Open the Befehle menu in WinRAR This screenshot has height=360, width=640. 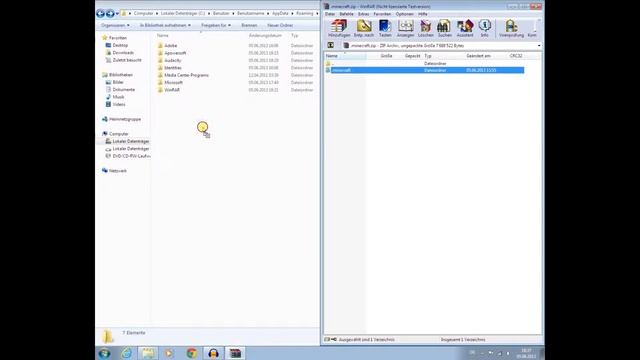[x=347, y=14]
